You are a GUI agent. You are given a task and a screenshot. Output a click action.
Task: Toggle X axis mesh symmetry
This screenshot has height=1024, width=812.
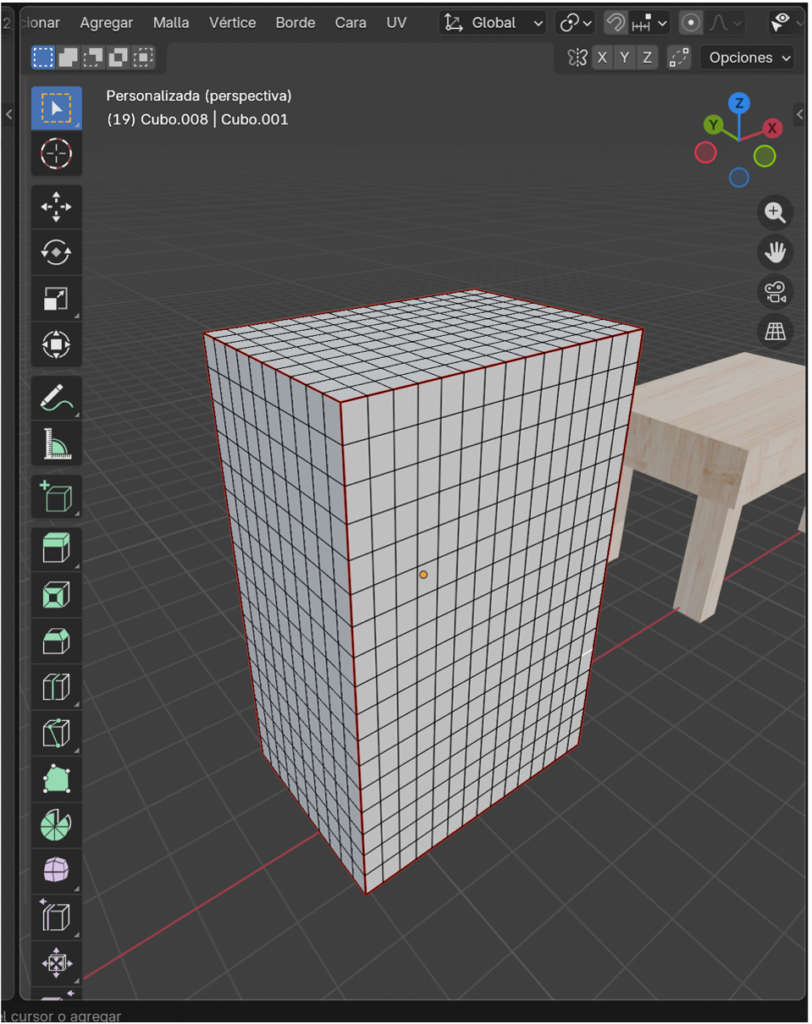click(x=602, y=58)
